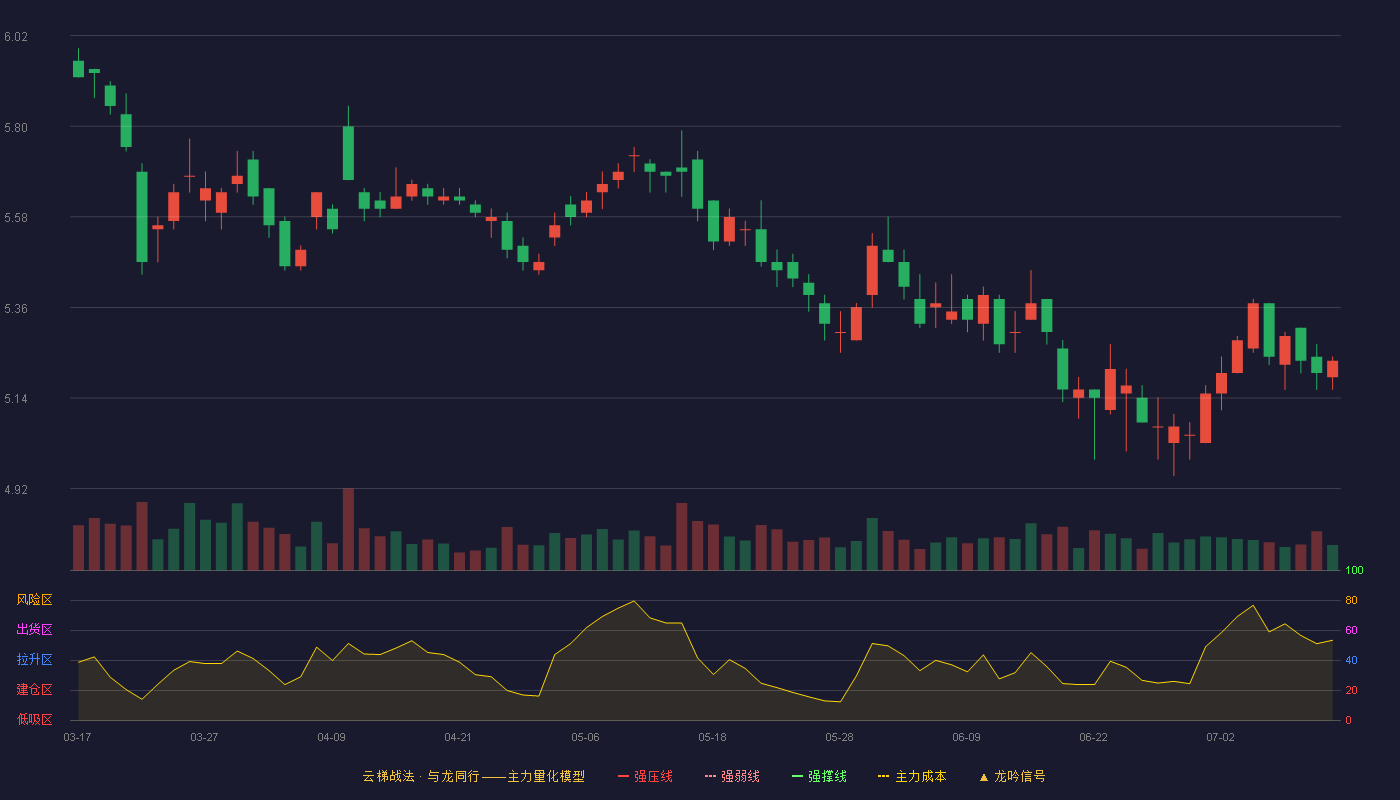Click the 主力成本 dashed yellow legend icon
The height and width of the screenshot is (800, 1400).
pos(883,776)
